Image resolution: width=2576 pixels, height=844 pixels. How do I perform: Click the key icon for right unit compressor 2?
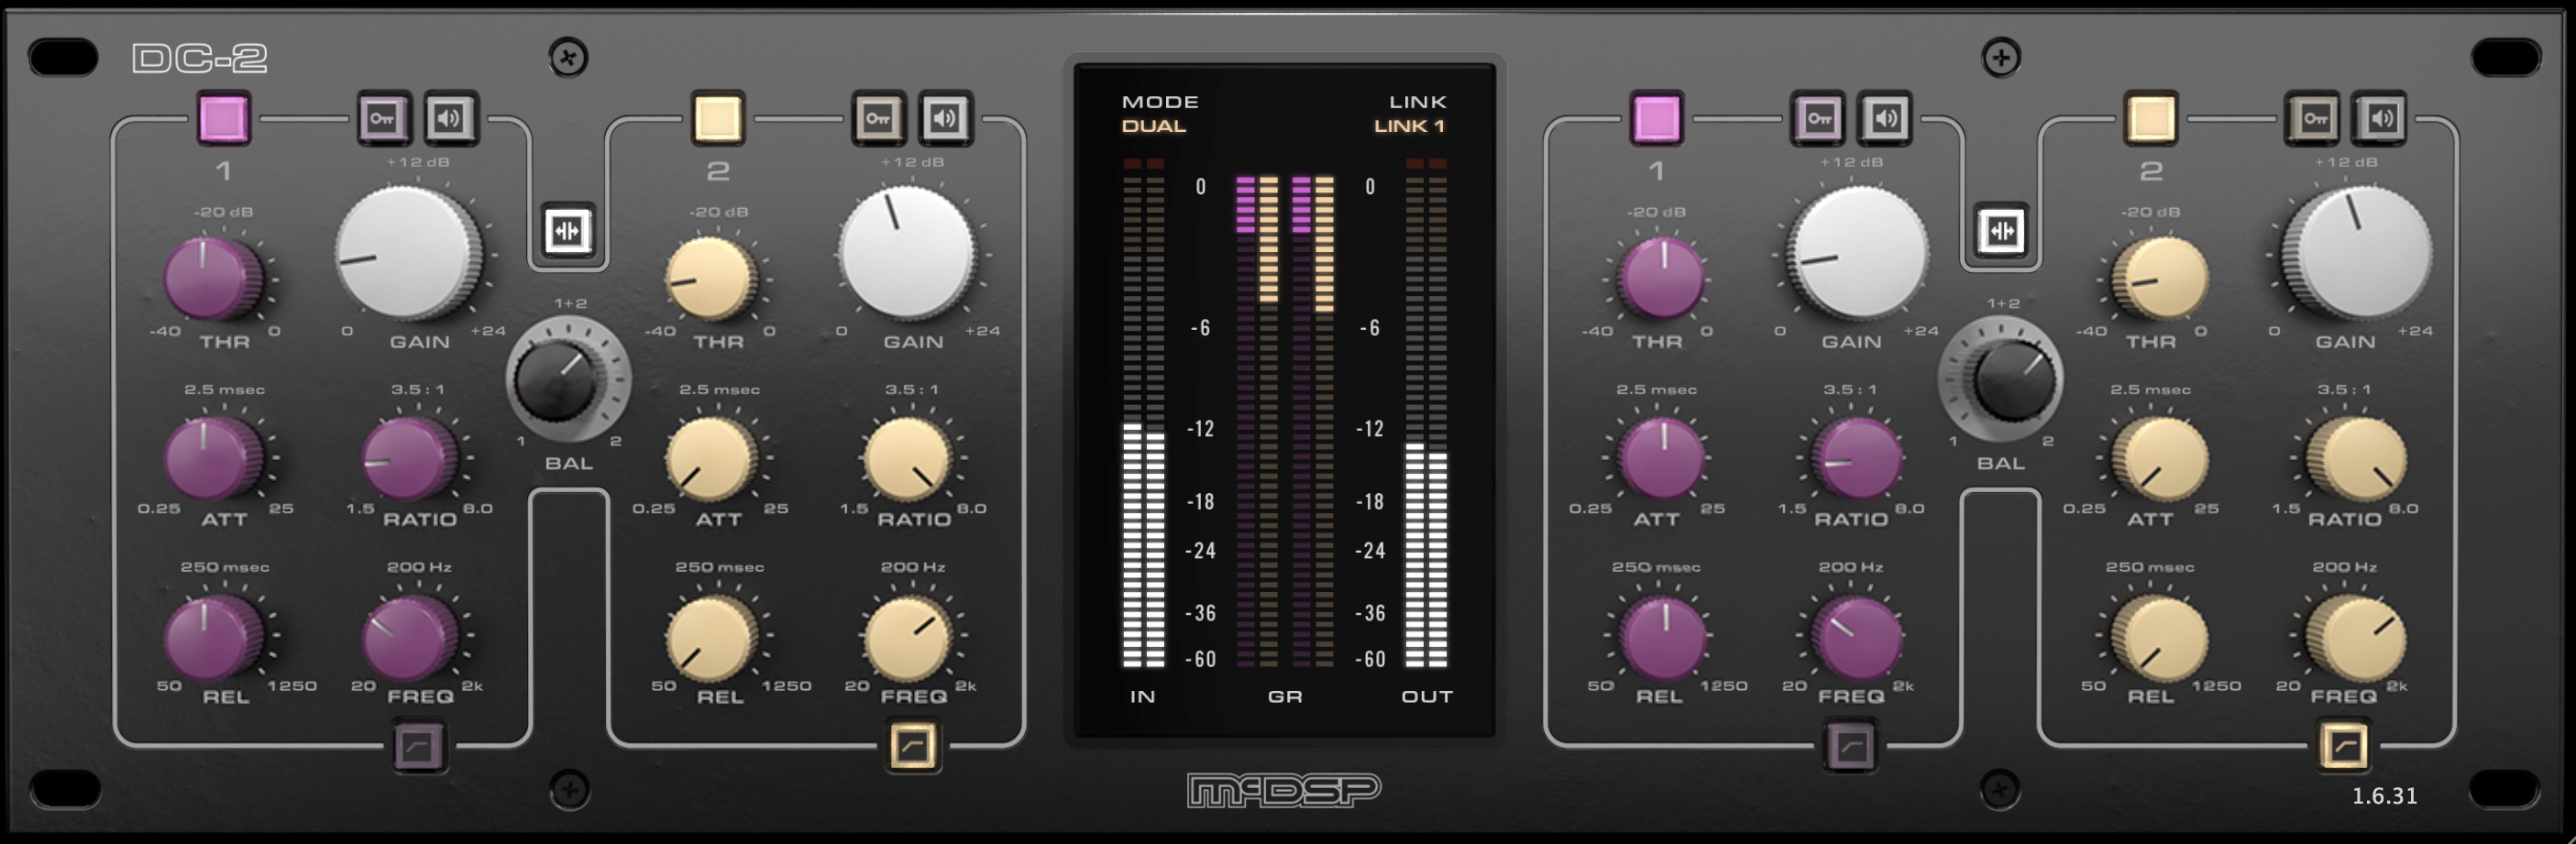(2313, 119)
